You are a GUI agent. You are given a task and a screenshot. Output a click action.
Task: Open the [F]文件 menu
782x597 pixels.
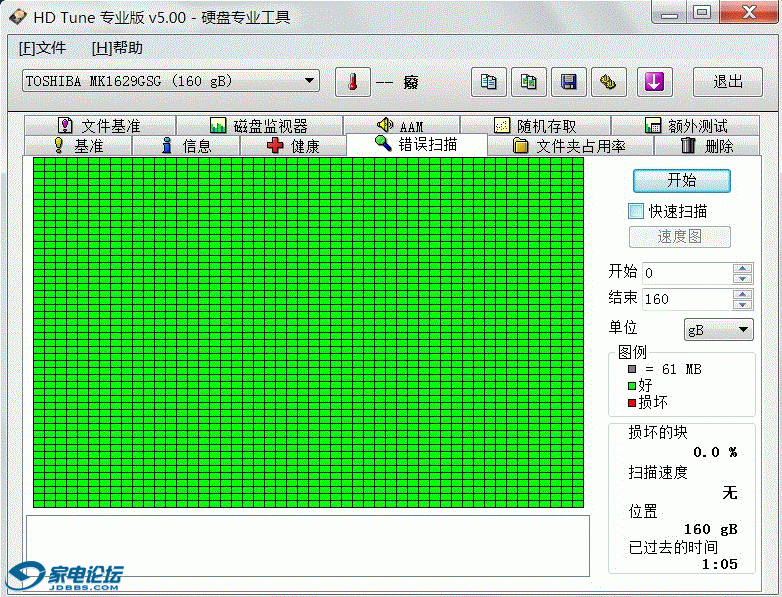[42, 48]
